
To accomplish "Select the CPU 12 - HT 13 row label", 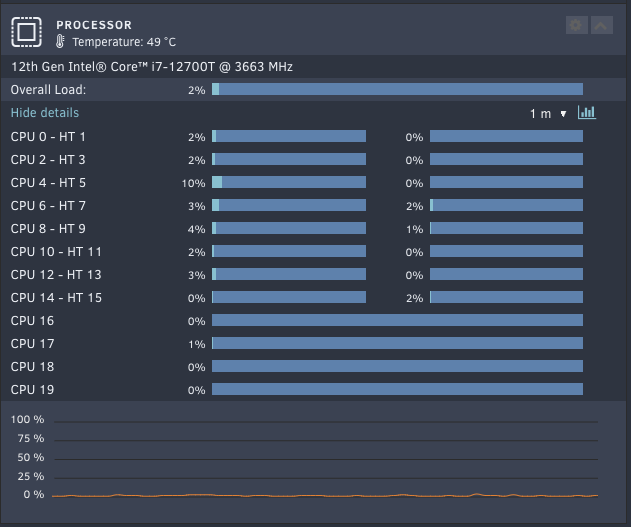I will pos(56,274).
